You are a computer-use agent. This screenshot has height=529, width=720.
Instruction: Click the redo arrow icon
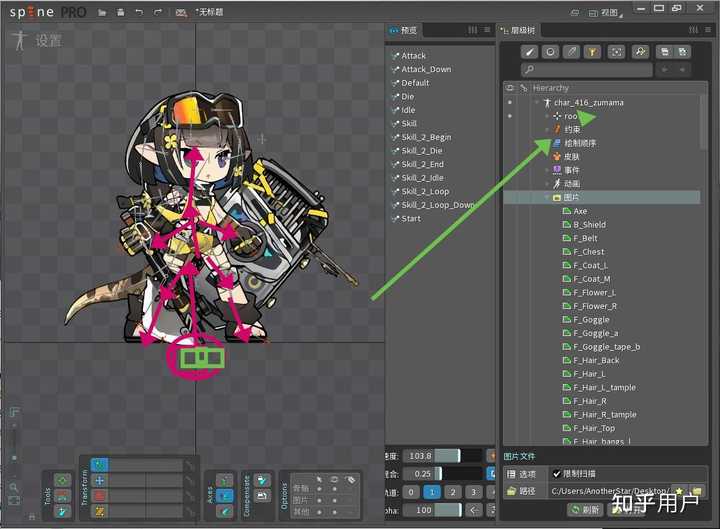coord(158,12)
